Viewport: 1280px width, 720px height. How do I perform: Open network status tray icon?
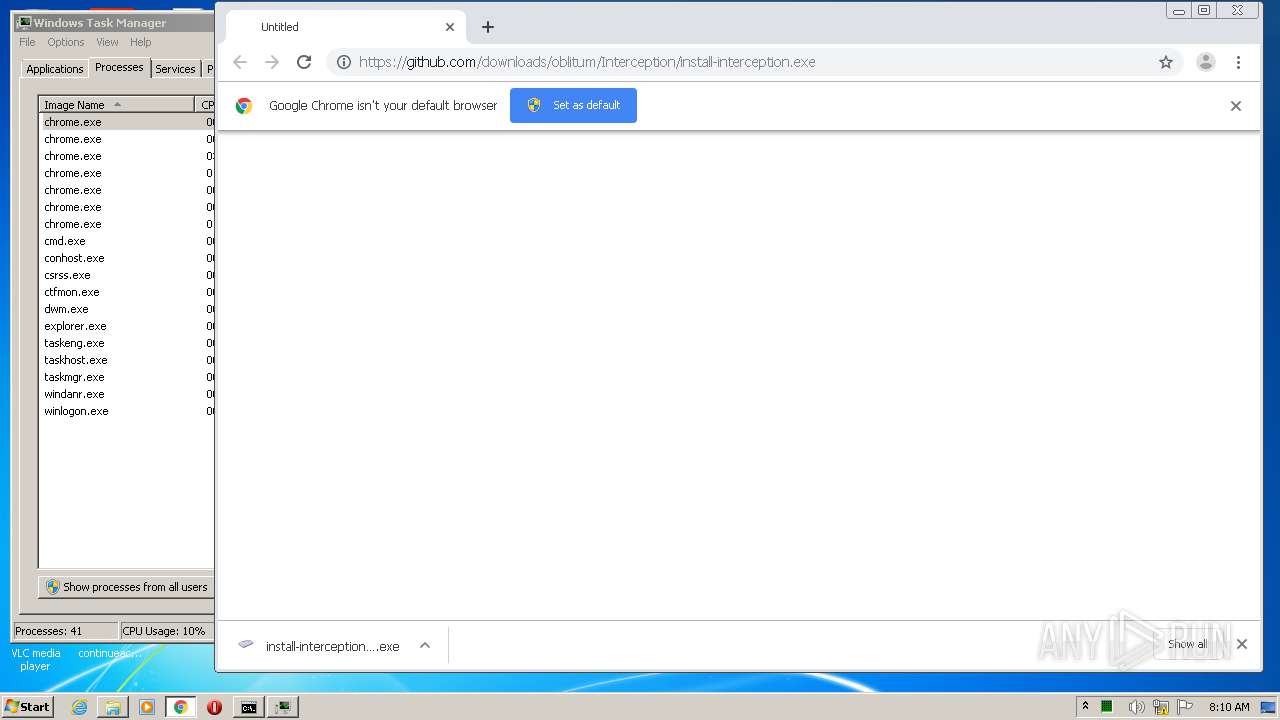1161,706
